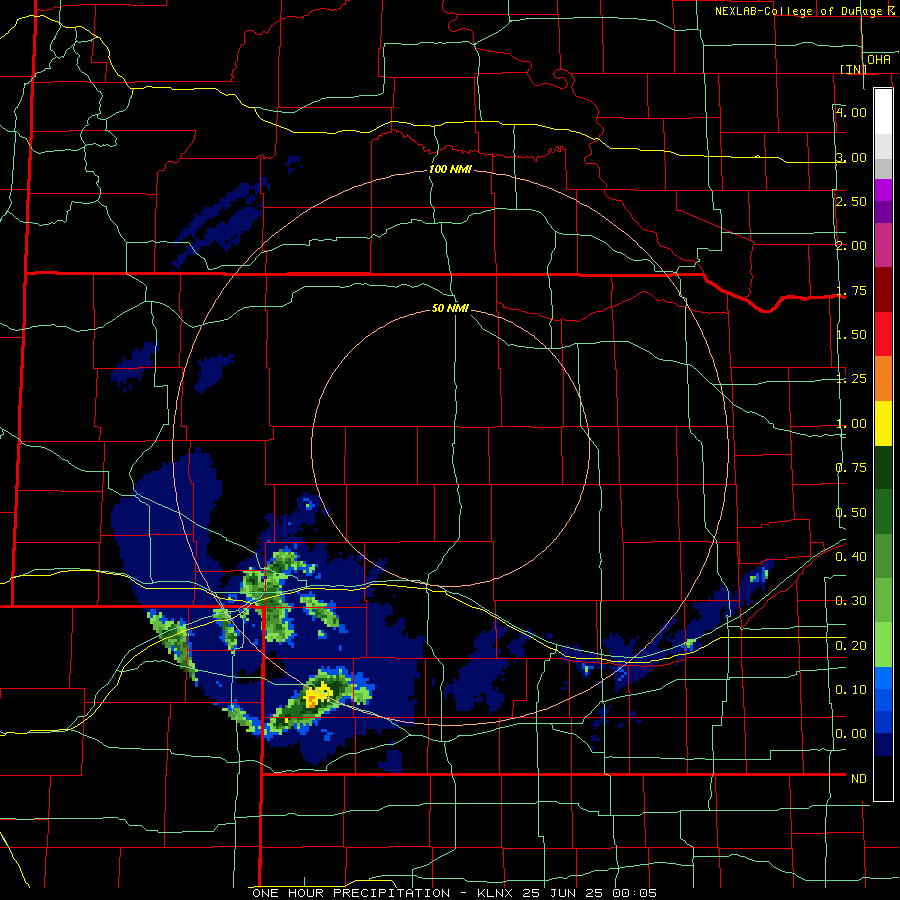Select the orange swatch beside 1.25

pyautogui.click(x=883, y=378)
